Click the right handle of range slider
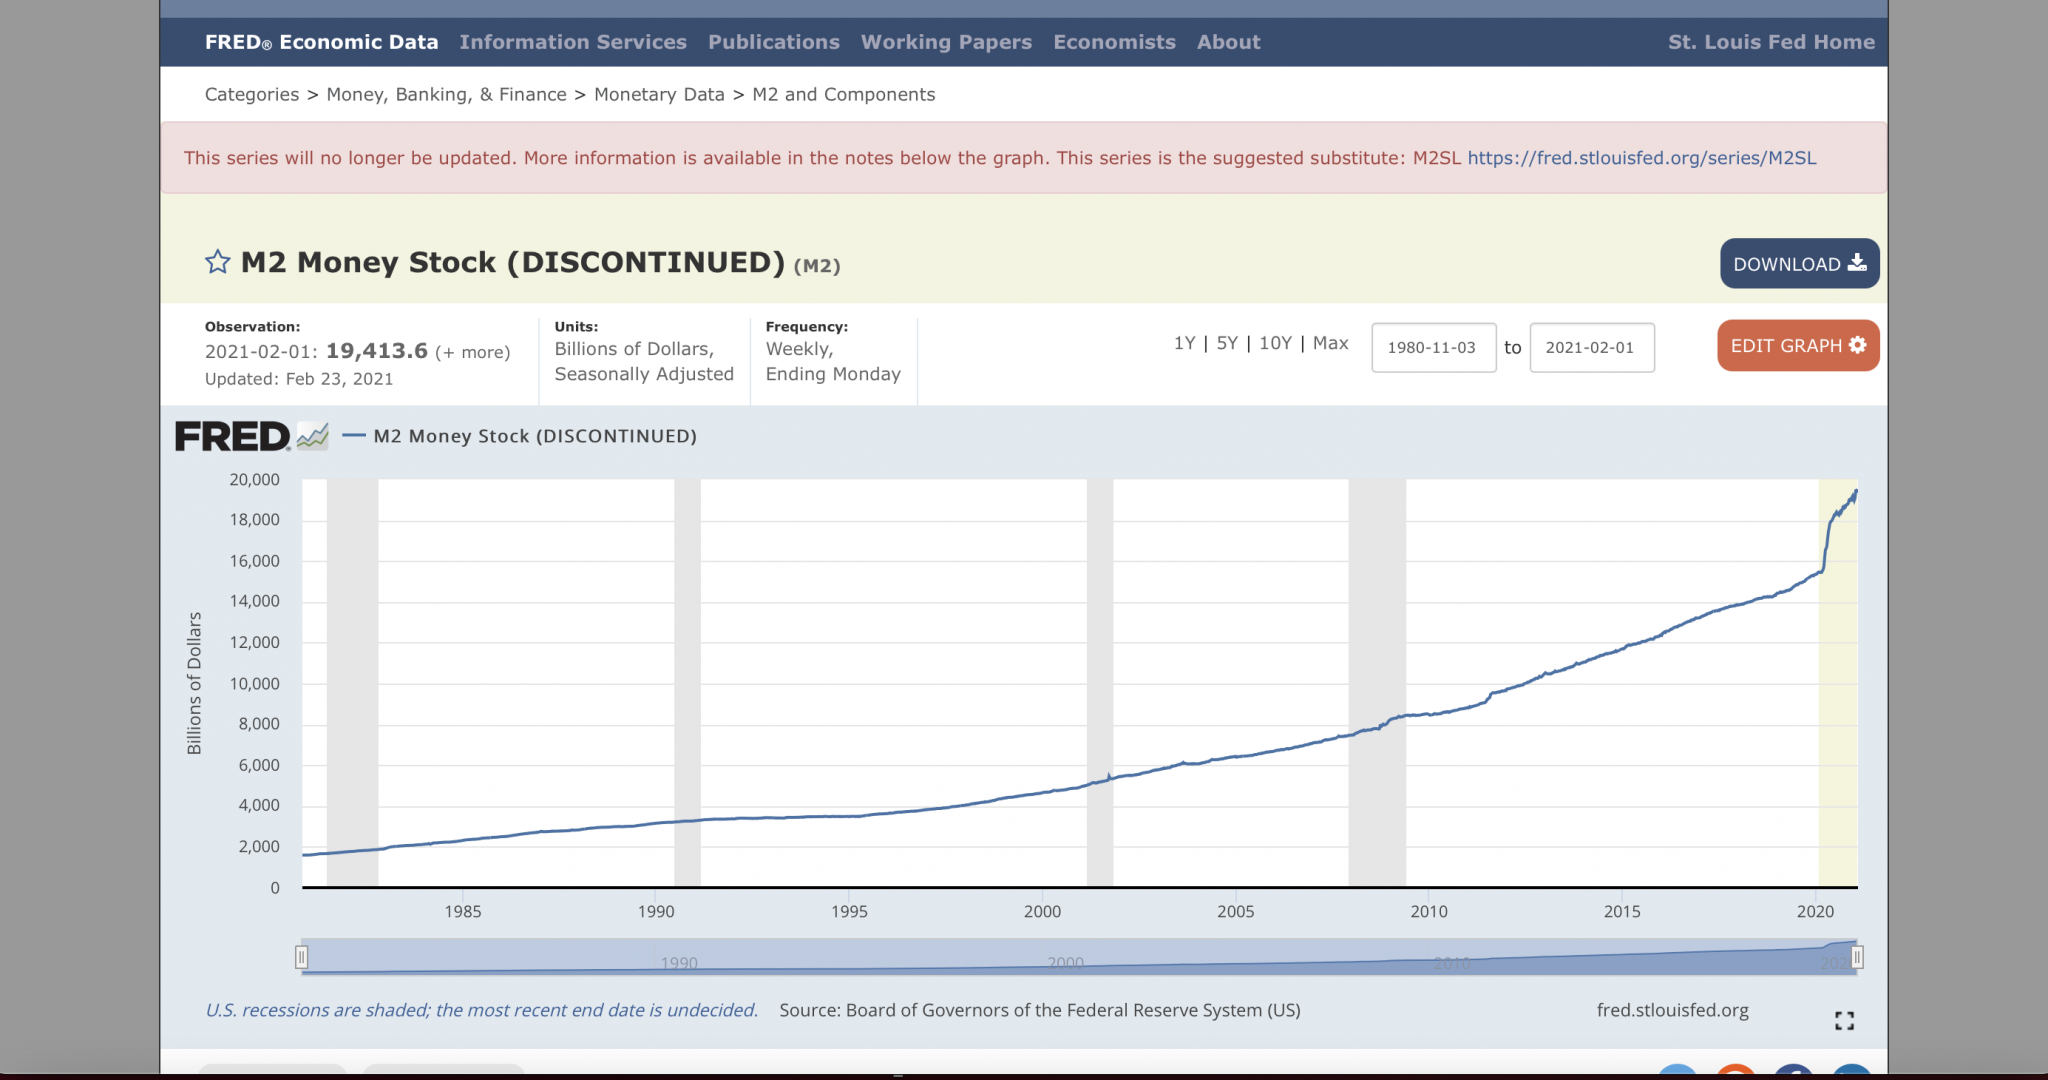The image size is (2048, 1080). point(1857,957)
